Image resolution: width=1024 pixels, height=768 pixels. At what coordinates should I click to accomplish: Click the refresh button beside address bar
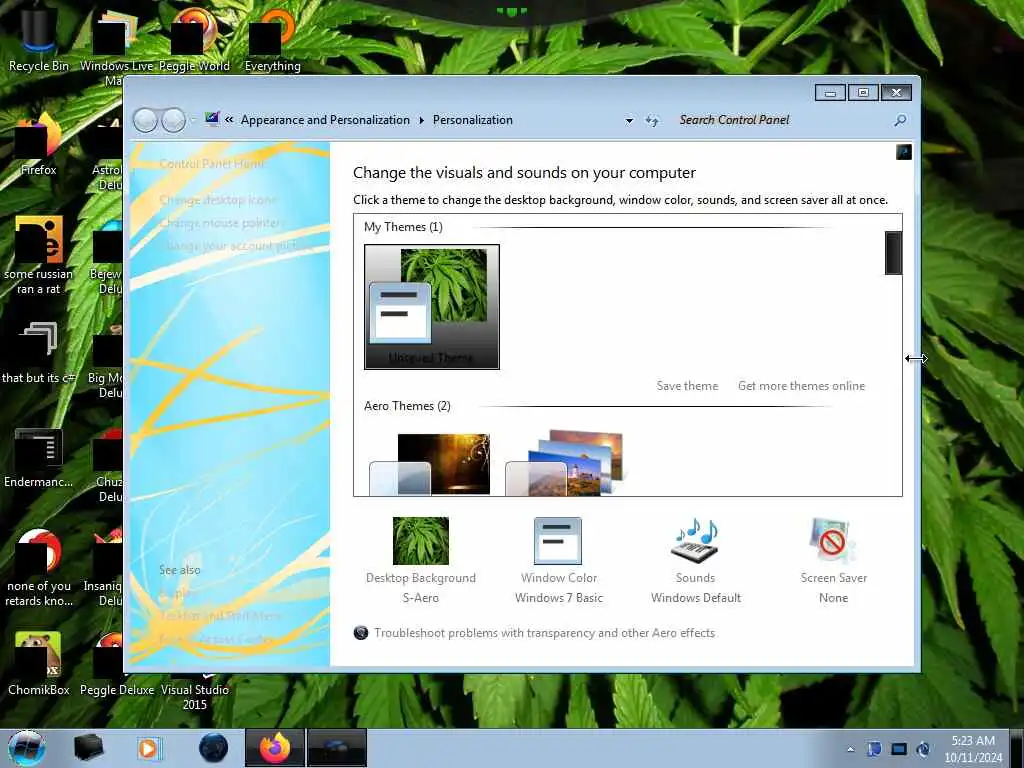(652, 120)
